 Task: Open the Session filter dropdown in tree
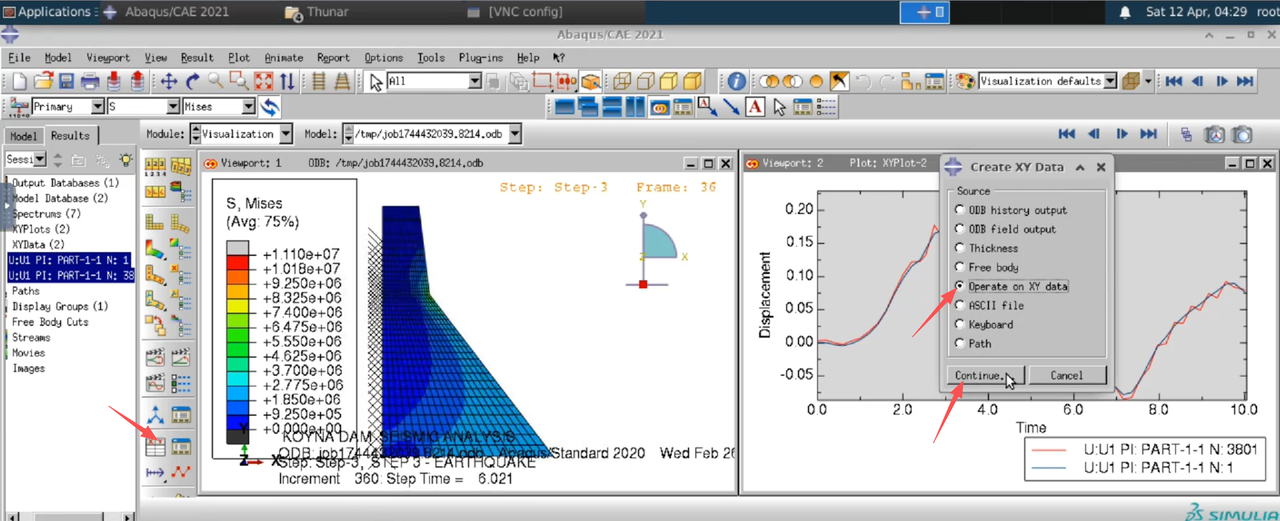click(x=40, y=159)
